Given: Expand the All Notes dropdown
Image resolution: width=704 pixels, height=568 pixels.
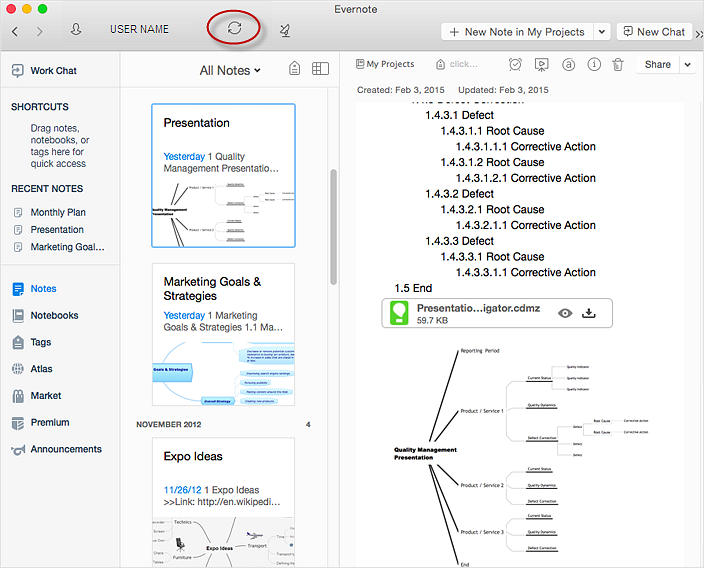Looking at the screenshot, I should tap(230, 70).
